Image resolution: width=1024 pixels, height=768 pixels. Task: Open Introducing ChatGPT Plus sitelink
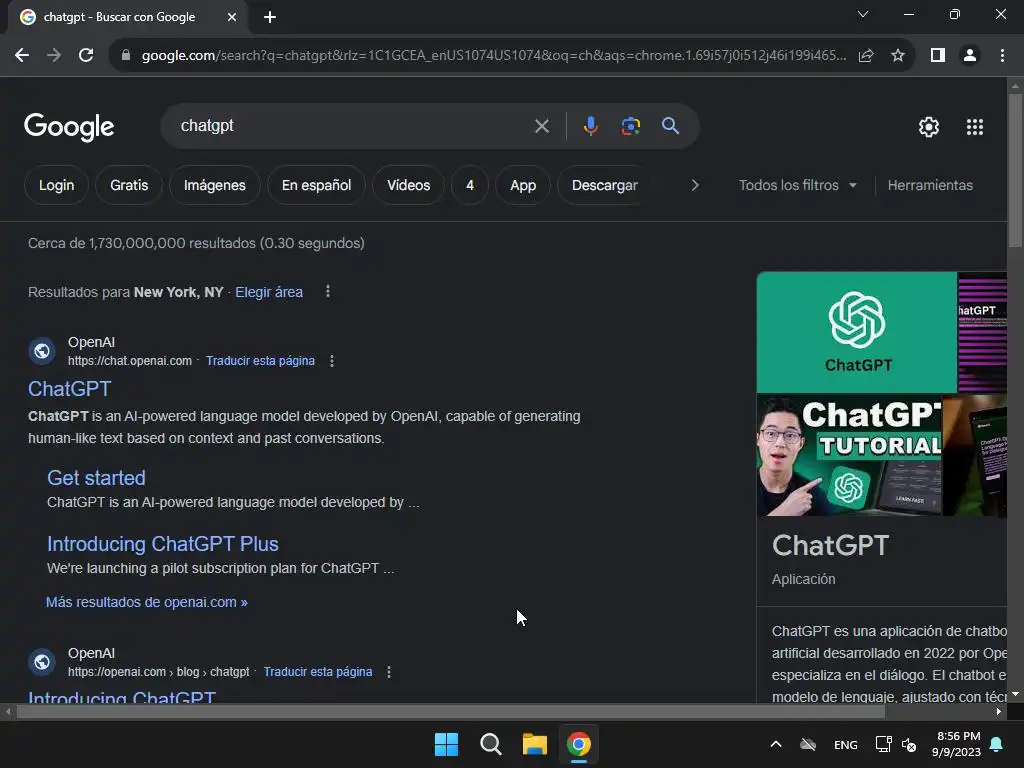point(163,544)
